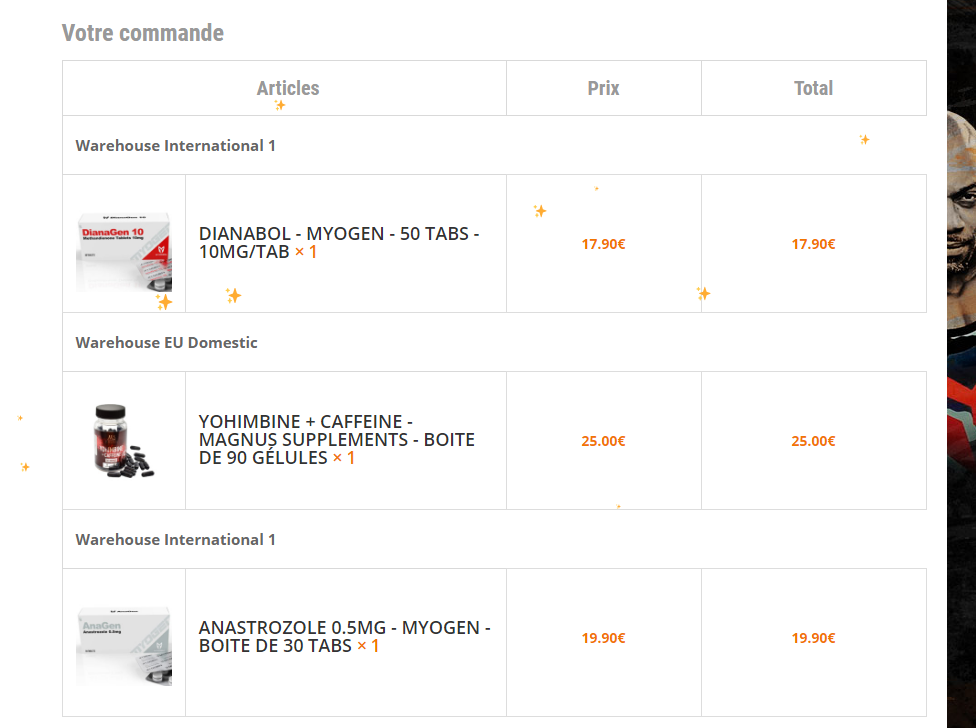This screenshot has width=976, height=728.
Task: Click the Votre commande heading
Action: [143, 33]
